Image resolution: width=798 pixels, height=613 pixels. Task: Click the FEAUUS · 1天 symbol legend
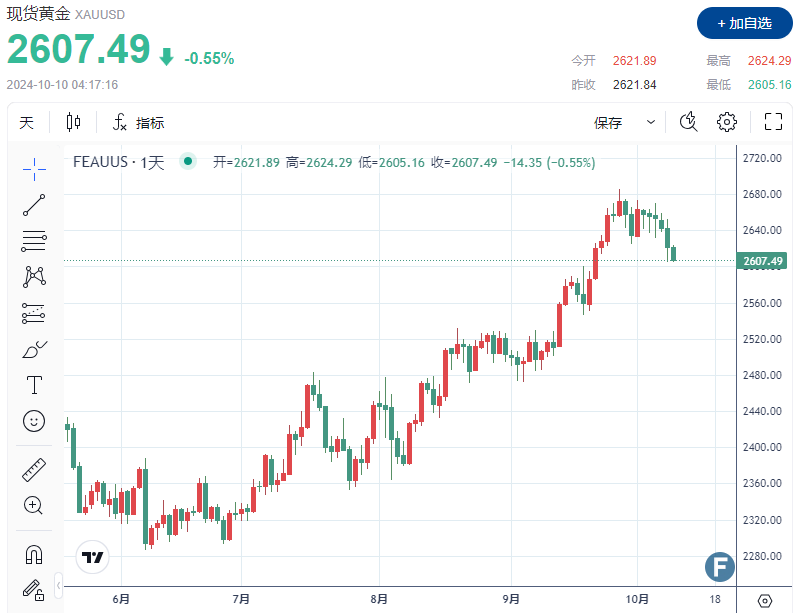119,162
